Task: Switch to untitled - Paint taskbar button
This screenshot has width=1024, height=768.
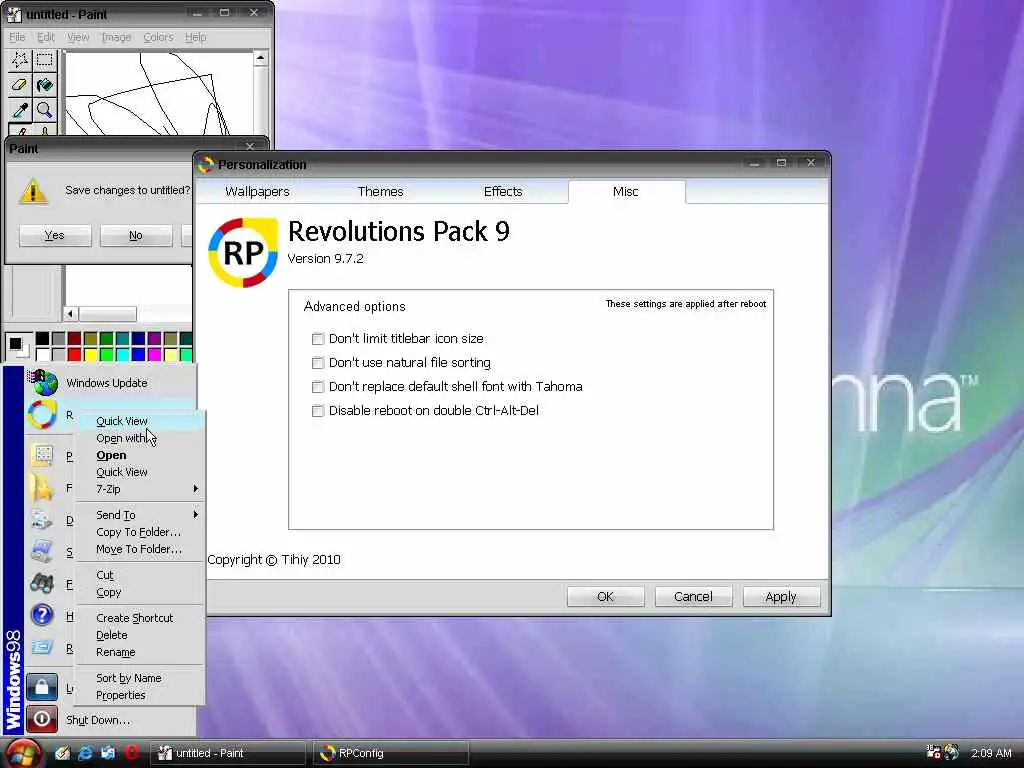Action: click(227, 753)
